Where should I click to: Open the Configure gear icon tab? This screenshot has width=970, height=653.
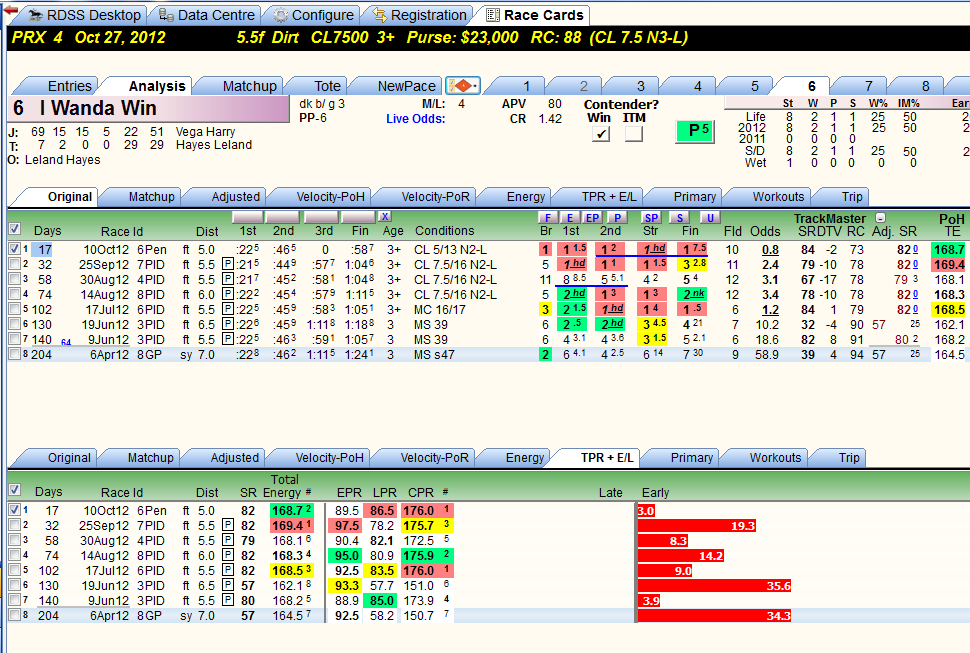click(314, 15)
